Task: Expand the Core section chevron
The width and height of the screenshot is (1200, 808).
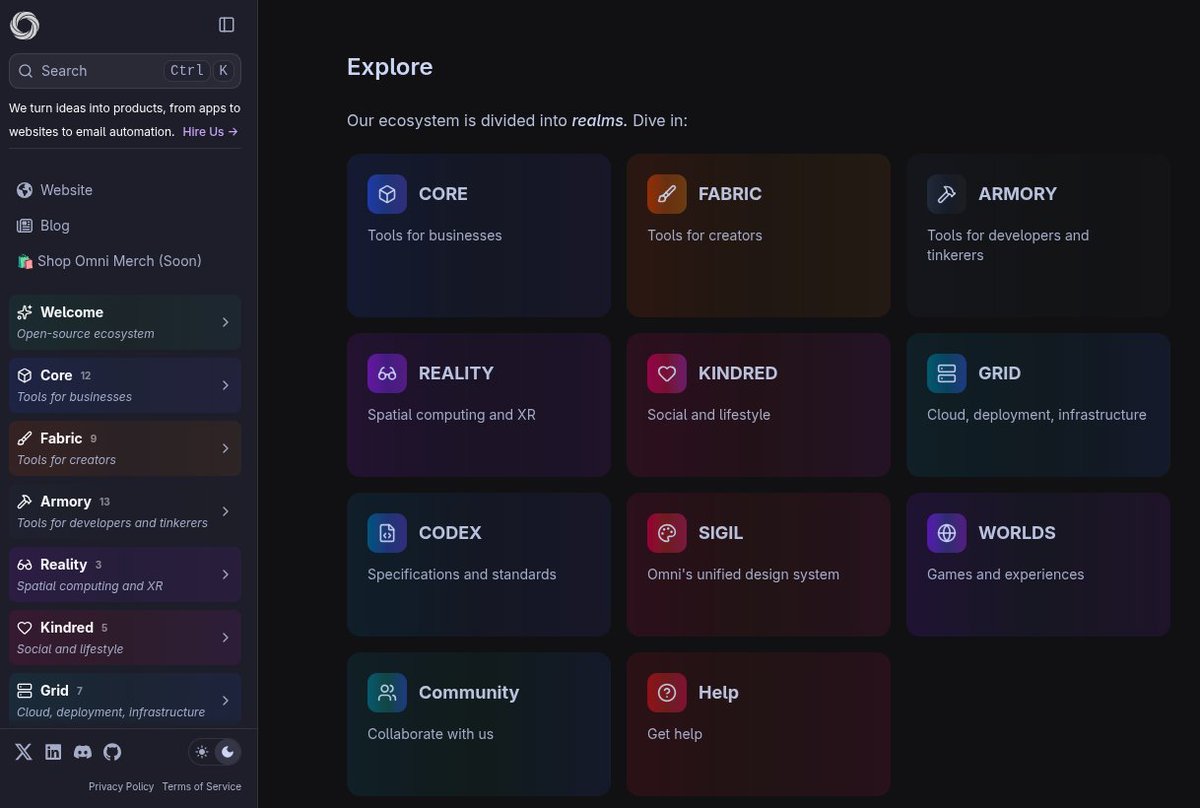Action: tap(225, 385)
